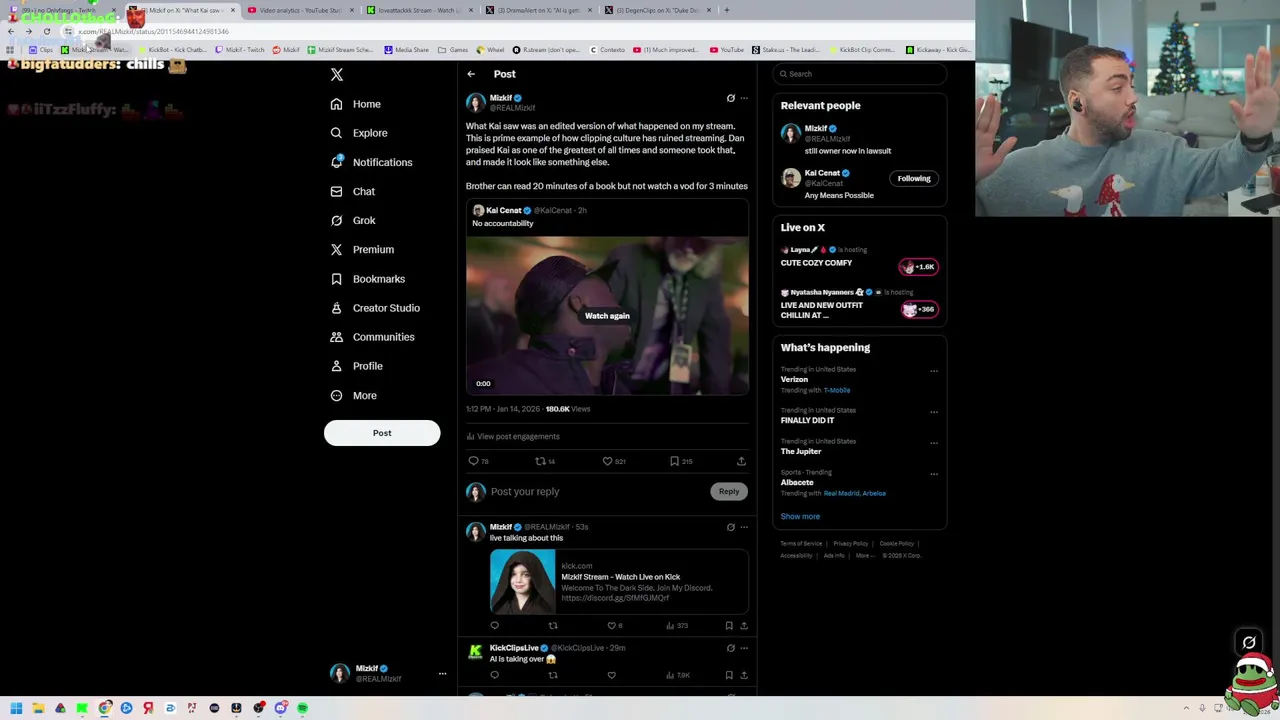Open File Explorer from the taskbar

[x=38, y=708]
